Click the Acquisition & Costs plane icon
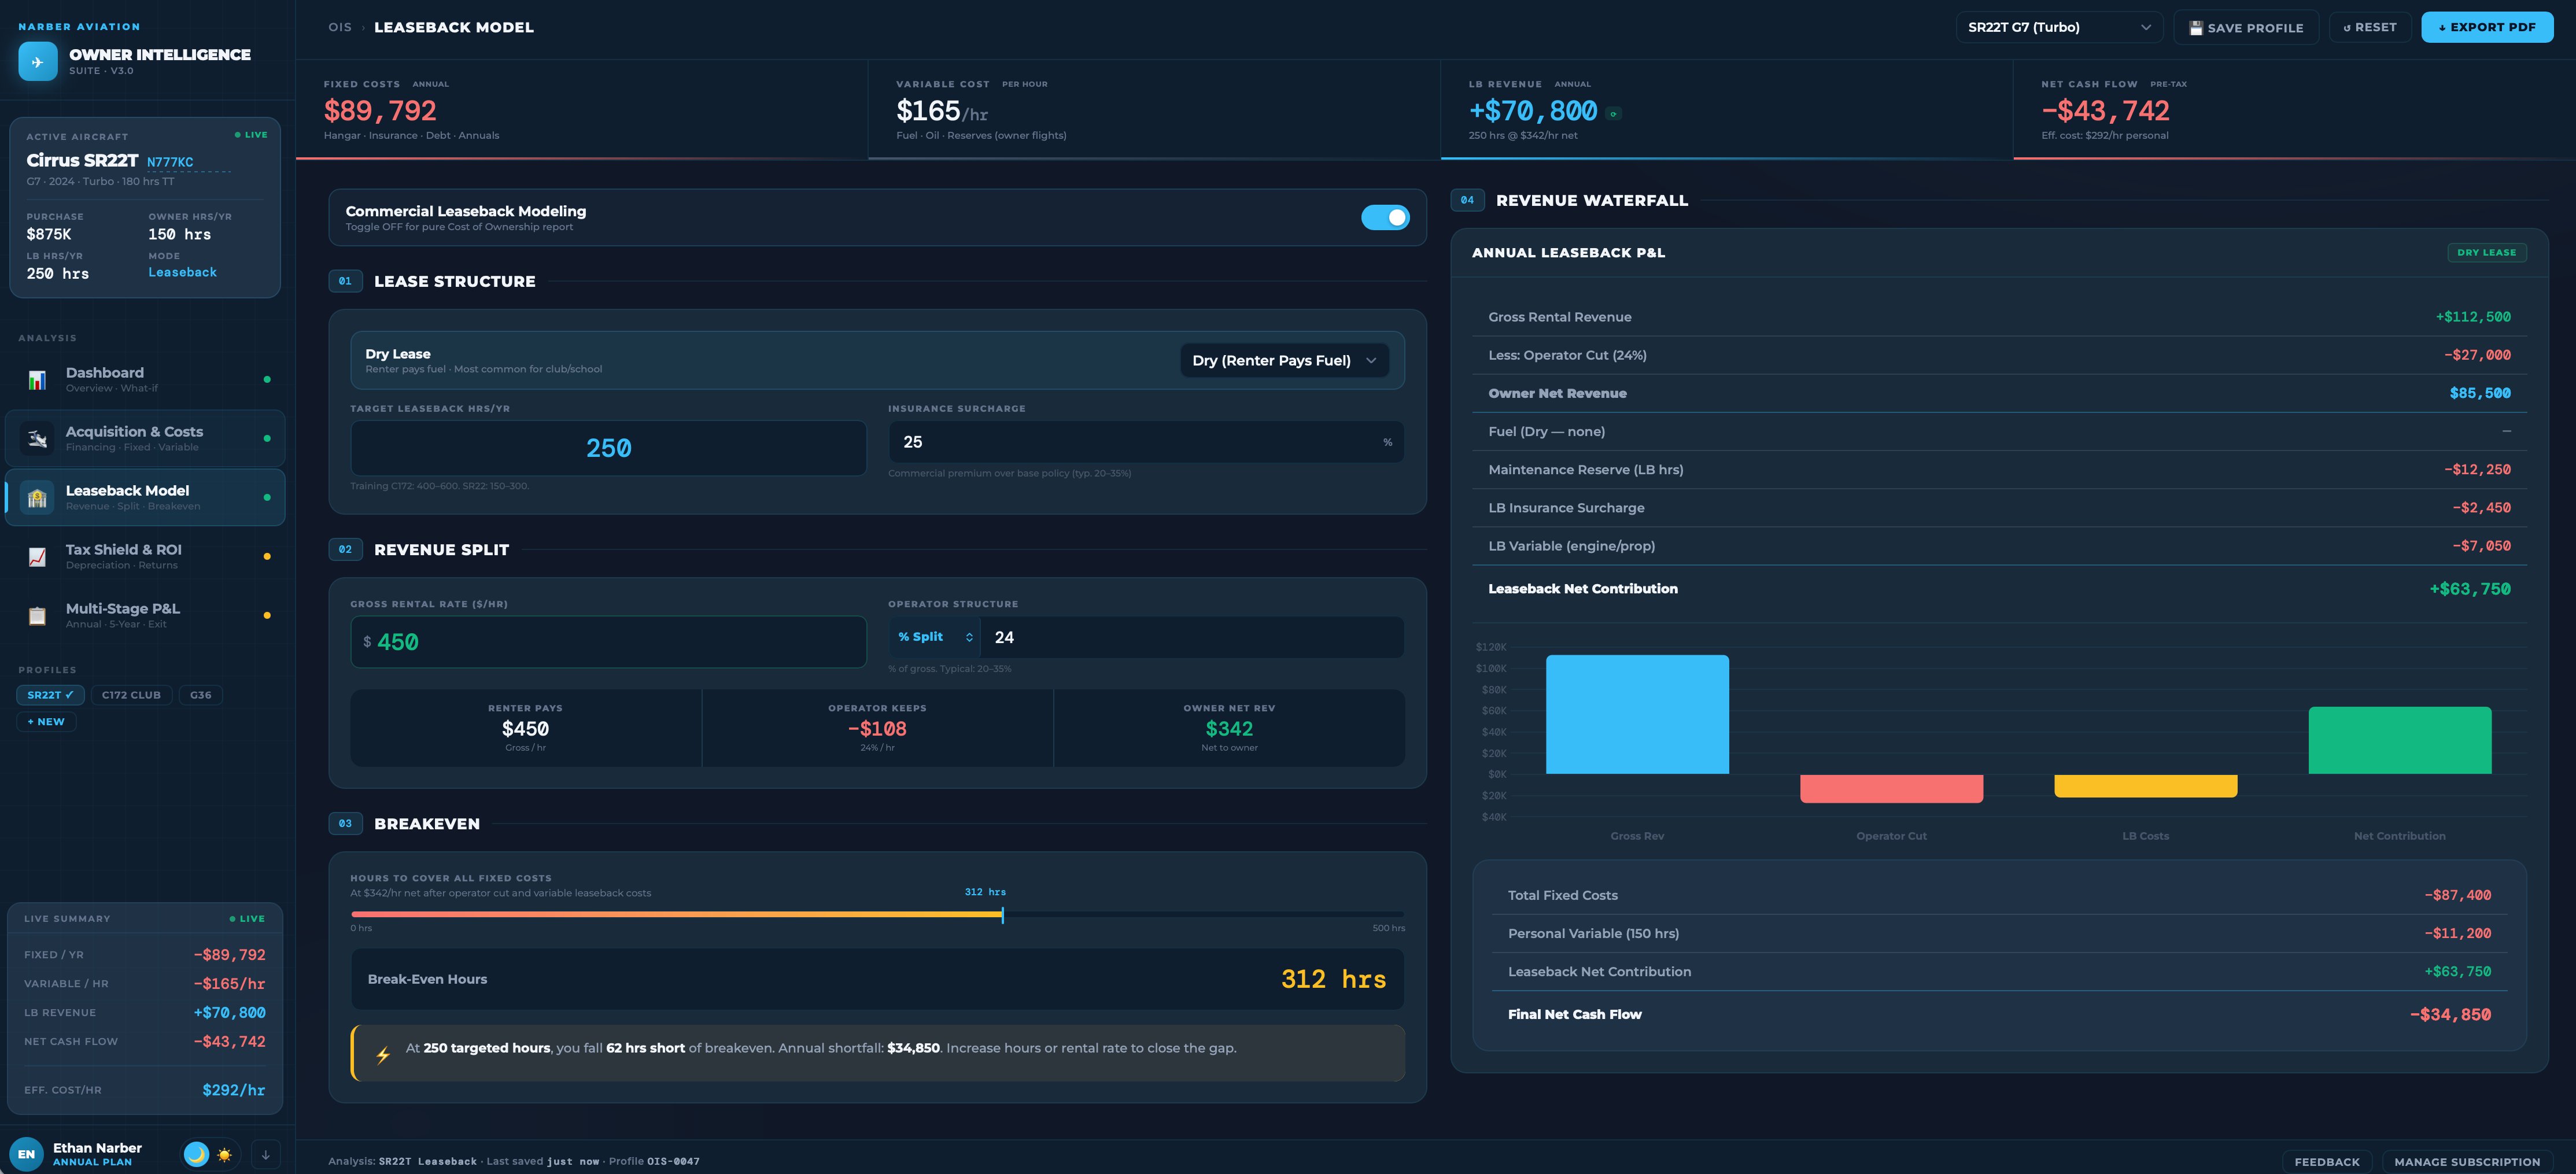The height and width of the screenshot is (1174, 2576). coord(37,439)
